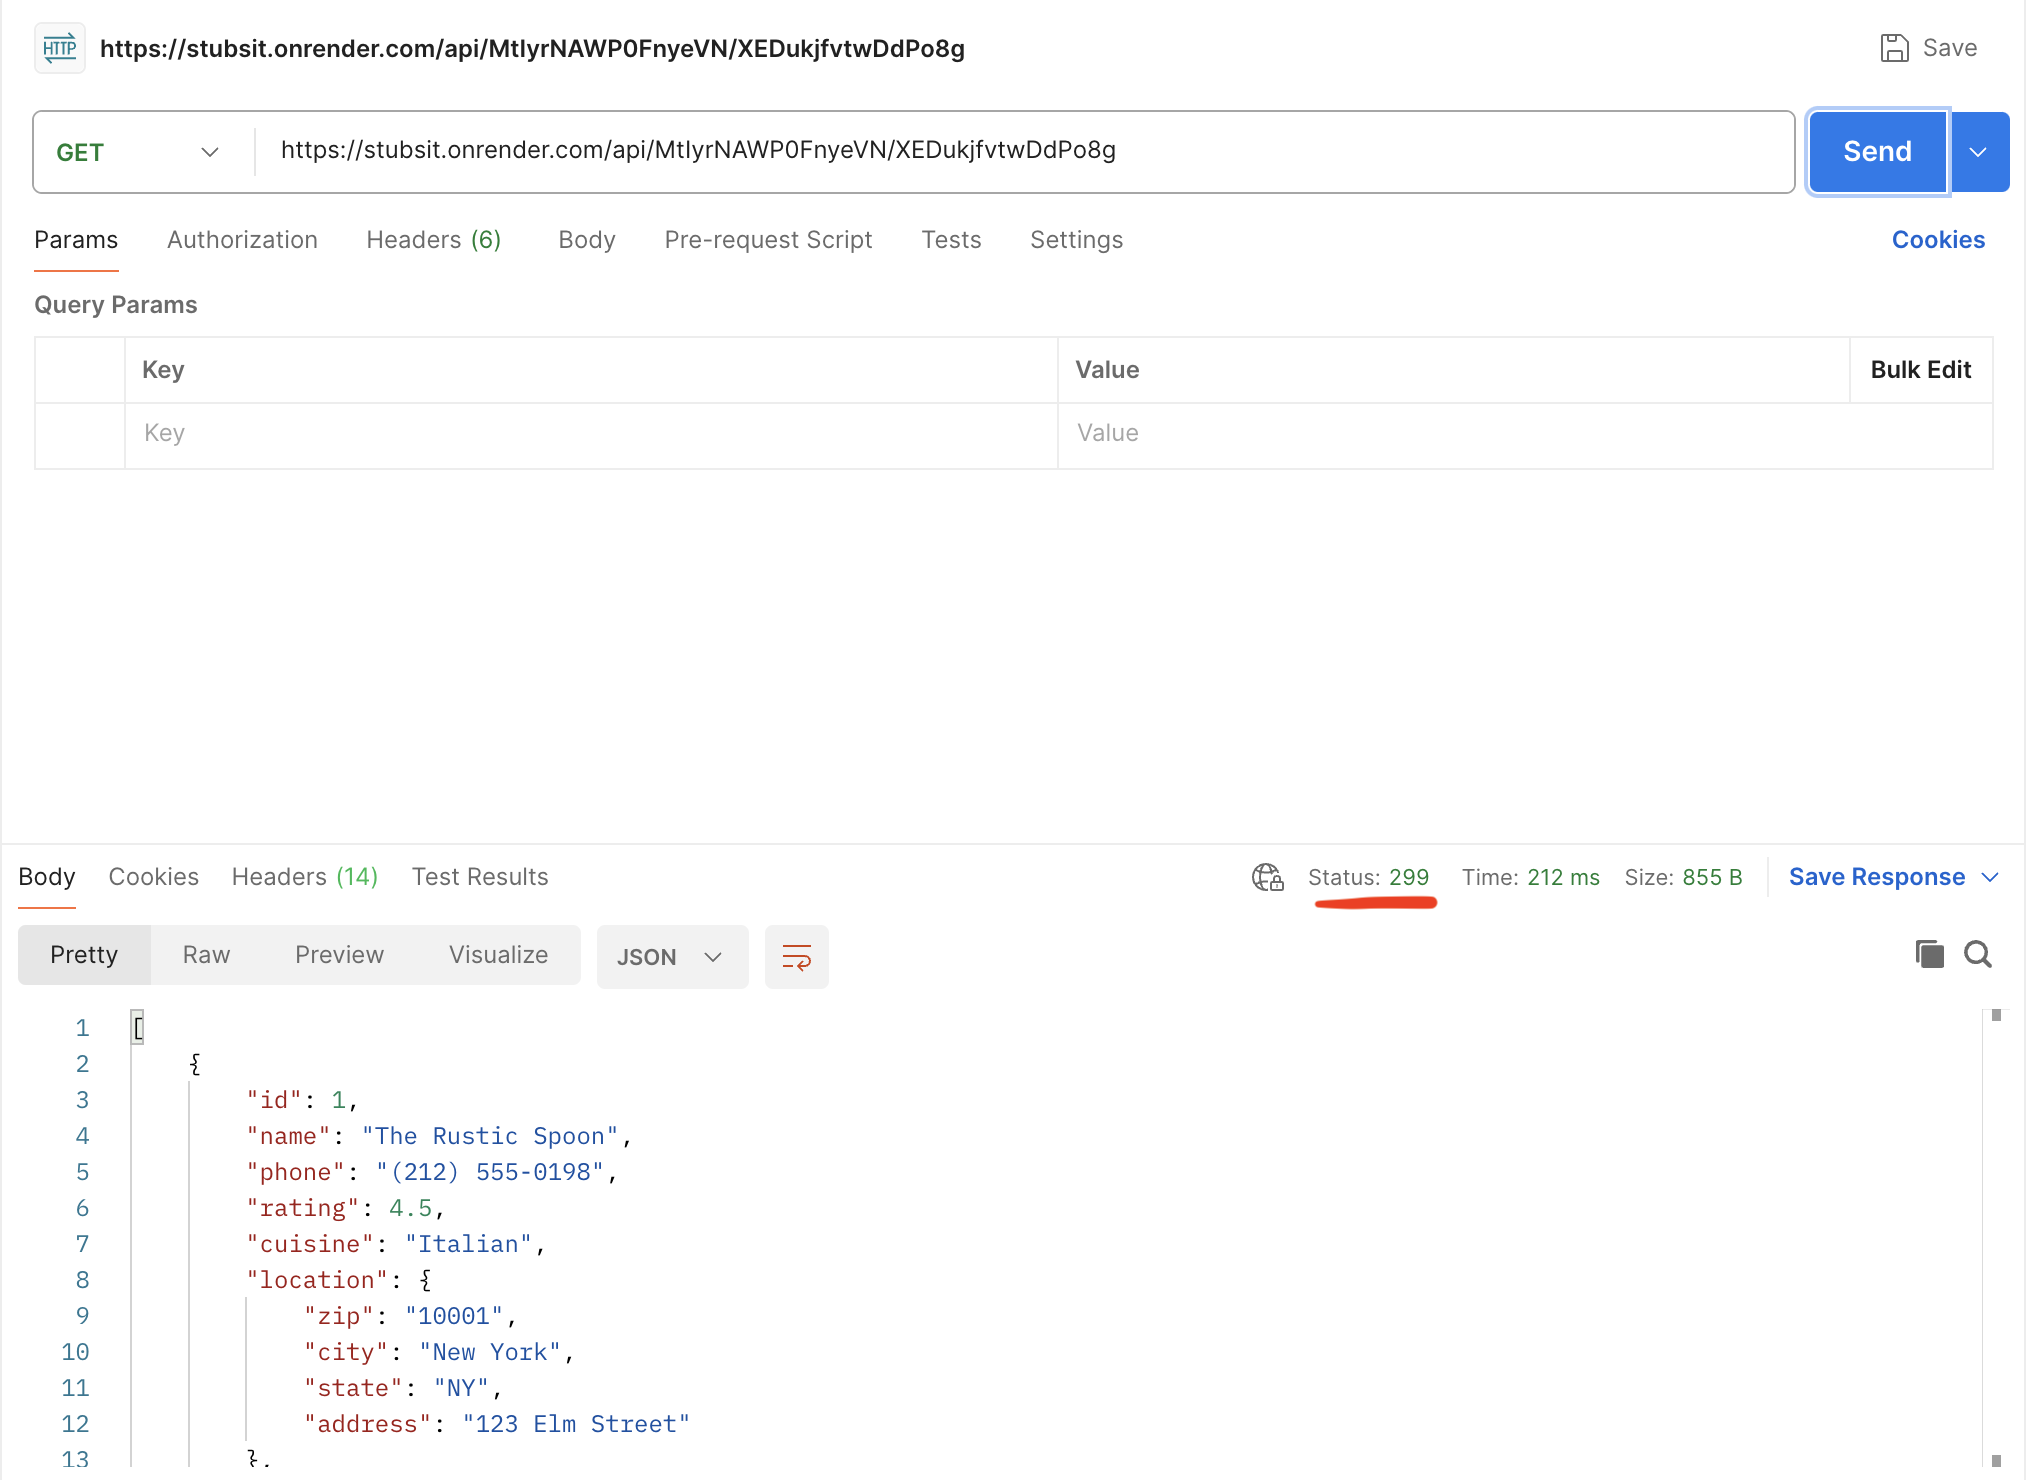Copy response body with copy icon
Screen dimensions: 2026x1480
pos(1929,954)
